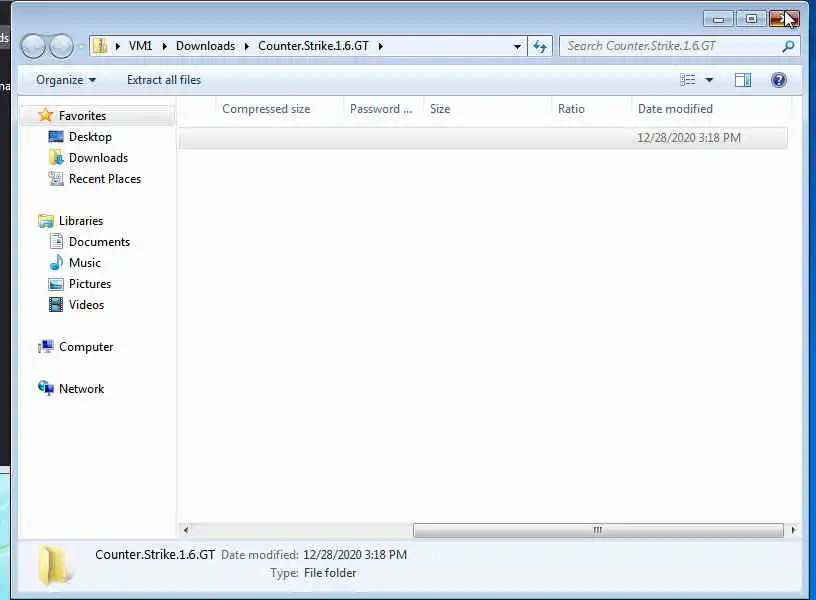The image size is (816, 600).
Task: Click the Libraries icon
Action: click(46, 221)
